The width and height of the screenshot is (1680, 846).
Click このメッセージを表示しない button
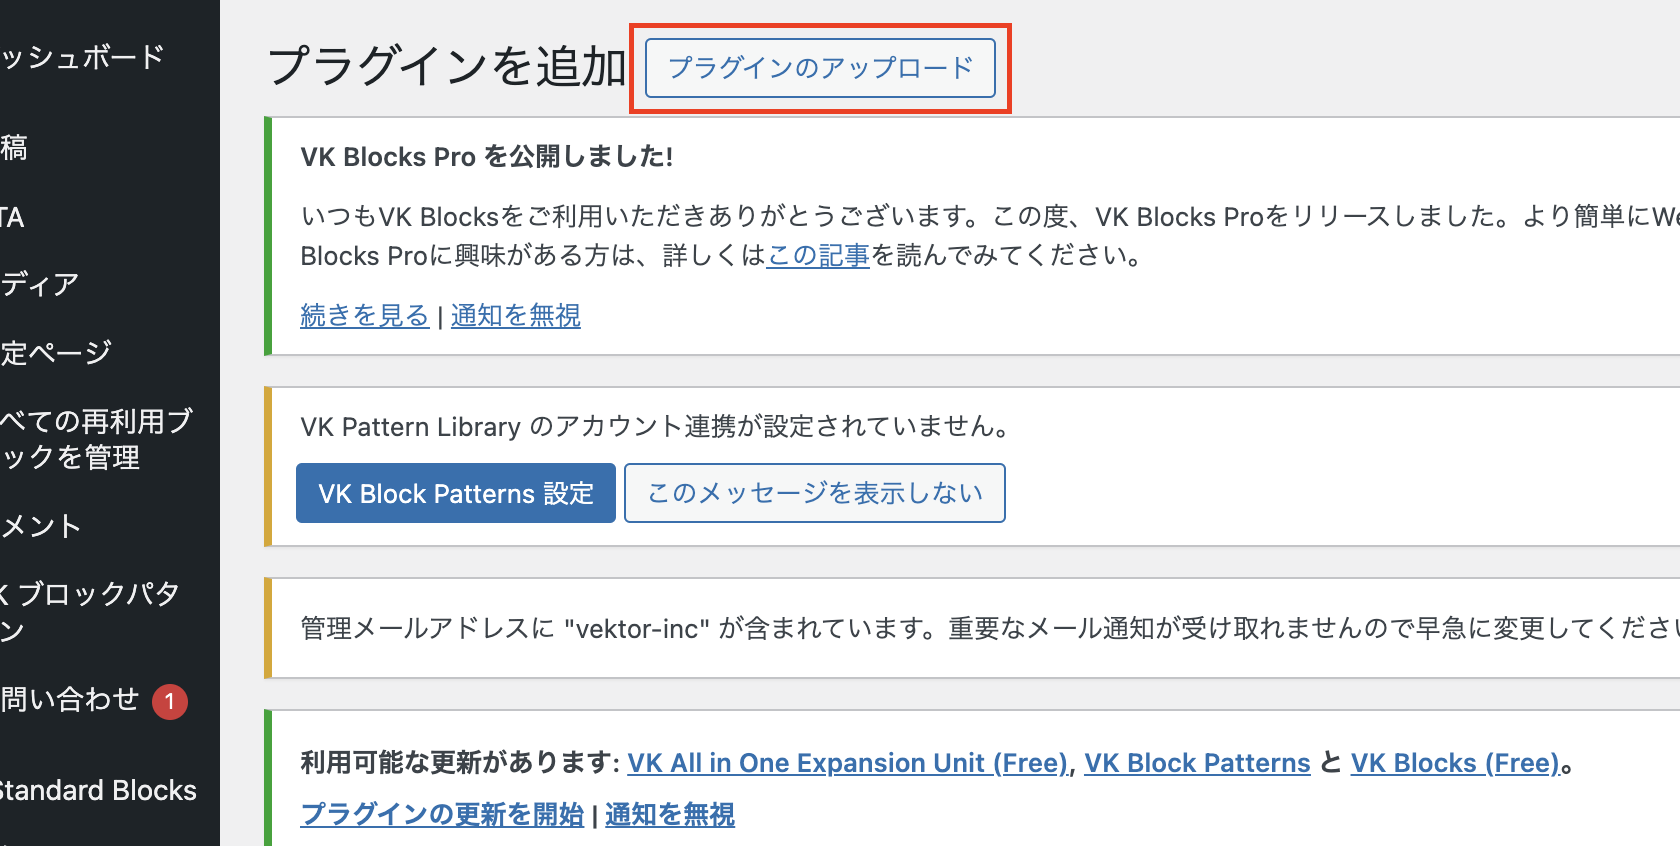pyautogui.click(x=814, y=493)
